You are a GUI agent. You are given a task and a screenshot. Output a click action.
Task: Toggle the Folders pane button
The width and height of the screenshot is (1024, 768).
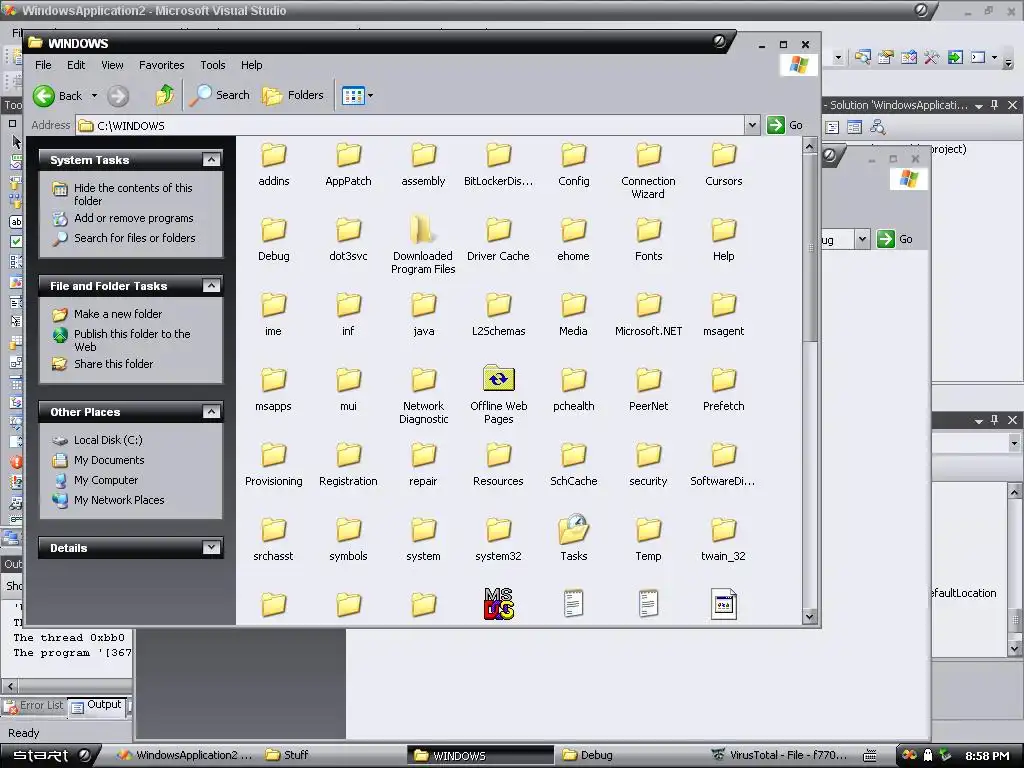click(293, 95)
